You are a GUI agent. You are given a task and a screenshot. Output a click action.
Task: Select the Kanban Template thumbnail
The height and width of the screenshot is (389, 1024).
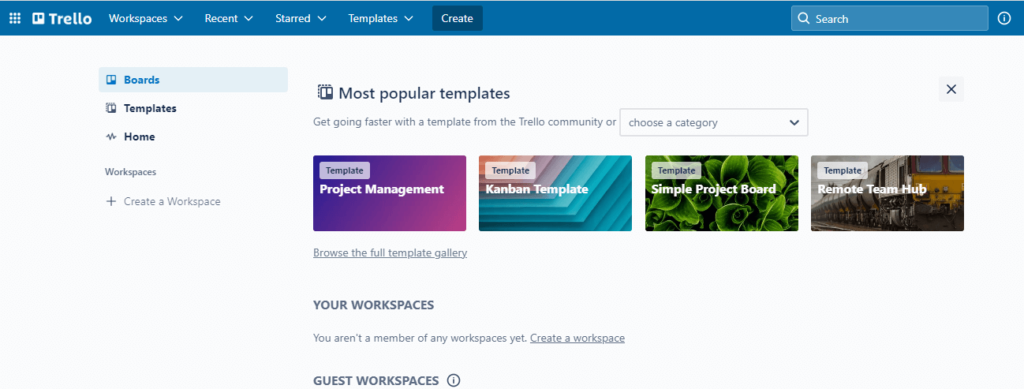[x=555, y=193]
